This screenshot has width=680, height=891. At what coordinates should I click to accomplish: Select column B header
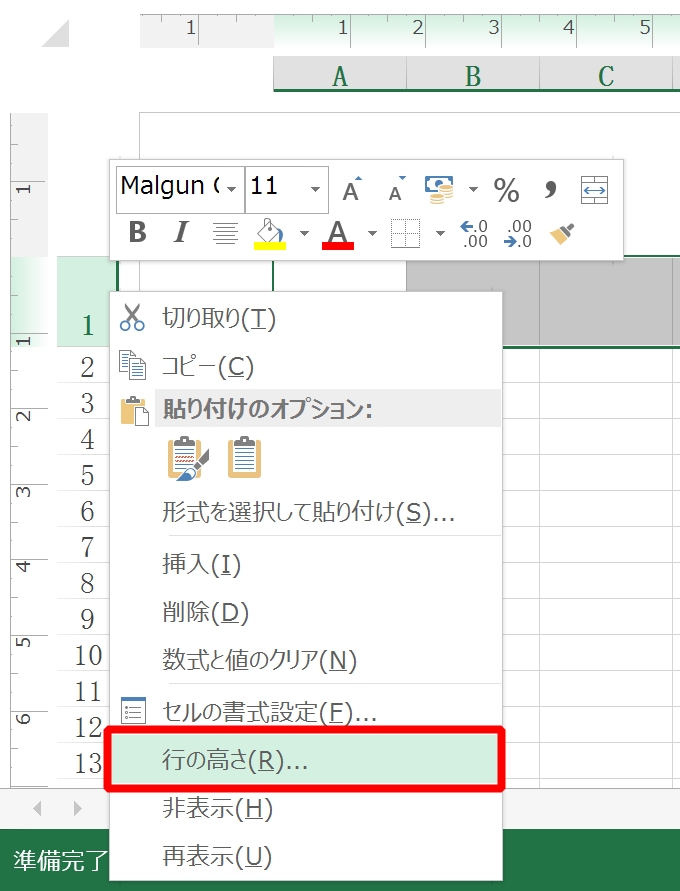pos(473,76)
